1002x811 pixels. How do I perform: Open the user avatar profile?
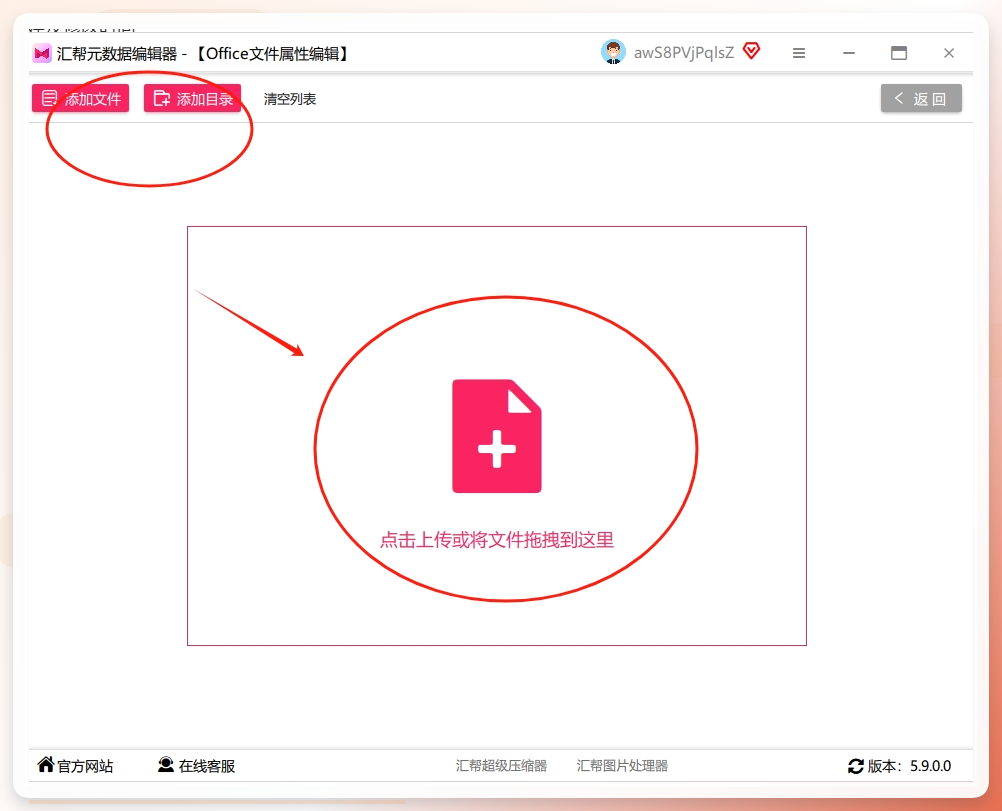coord(613,52)
